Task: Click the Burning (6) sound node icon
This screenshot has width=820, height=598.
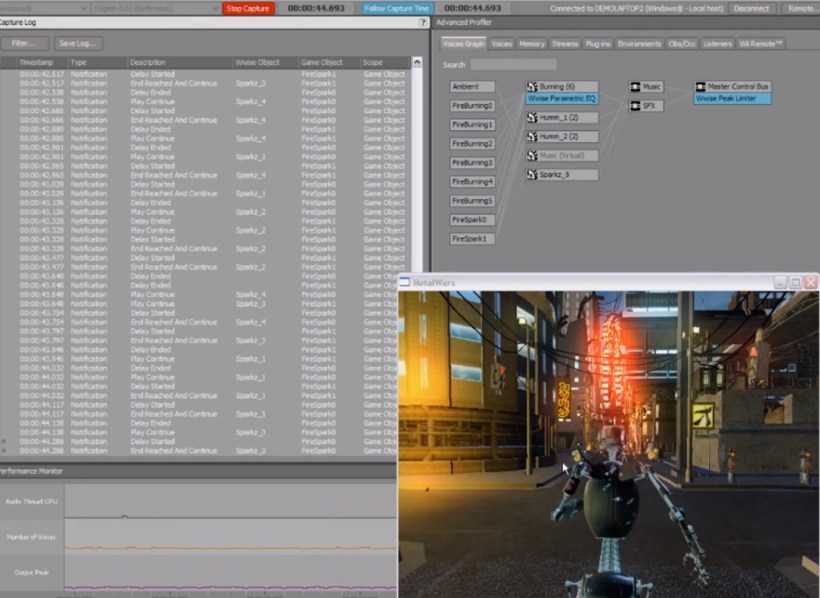Action: (x=533, y=87)
